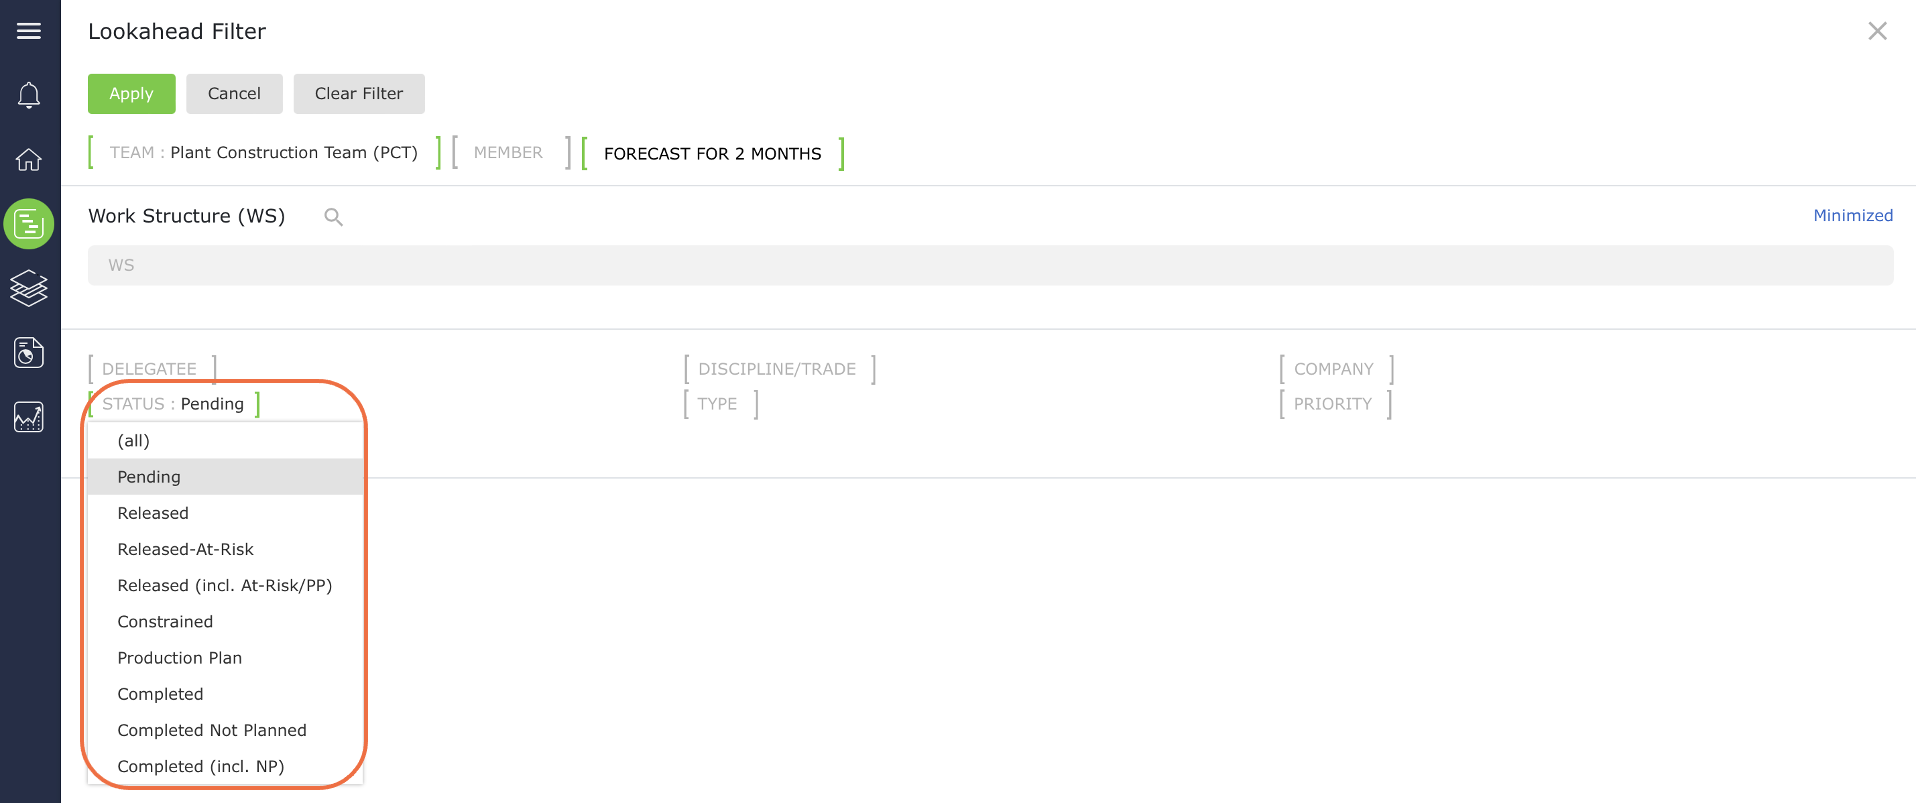
Task: Open the line graph analytics icon
Action: (29, 417)
